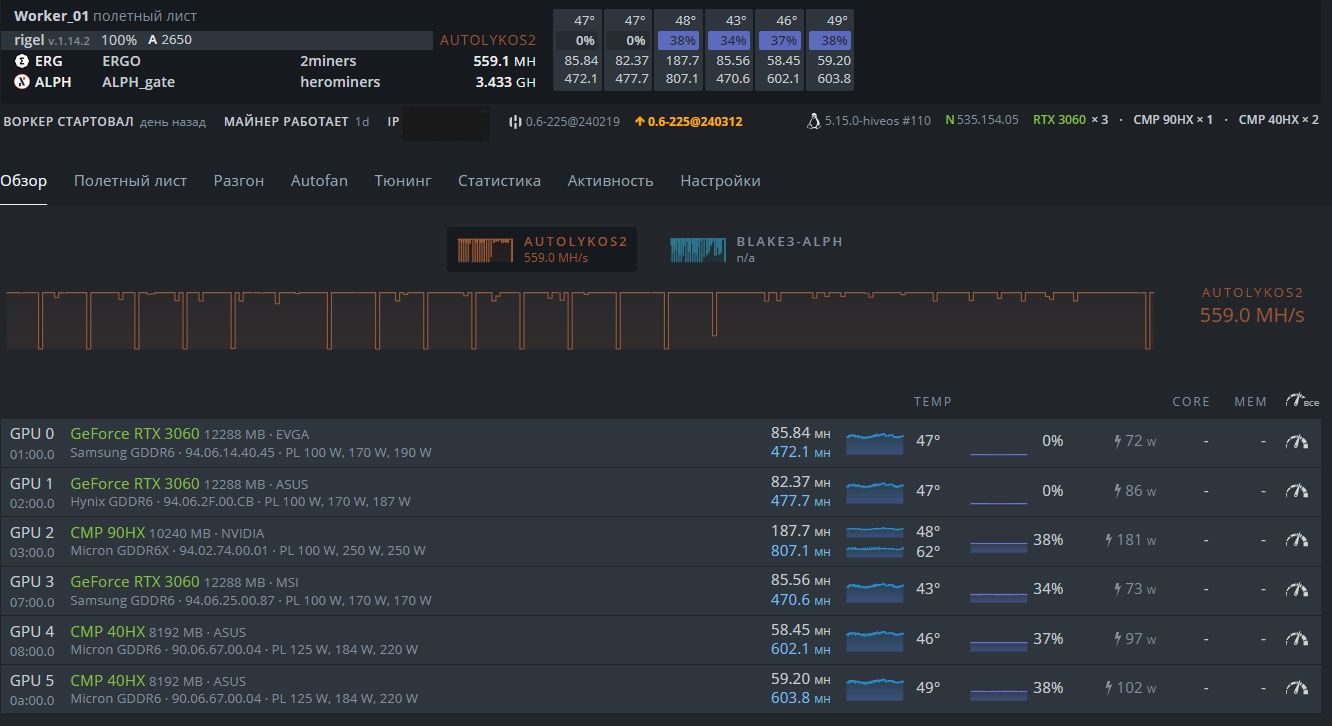Click the orange AUTOLYKOS2 mini chart icon

click(x=486, y=250)
